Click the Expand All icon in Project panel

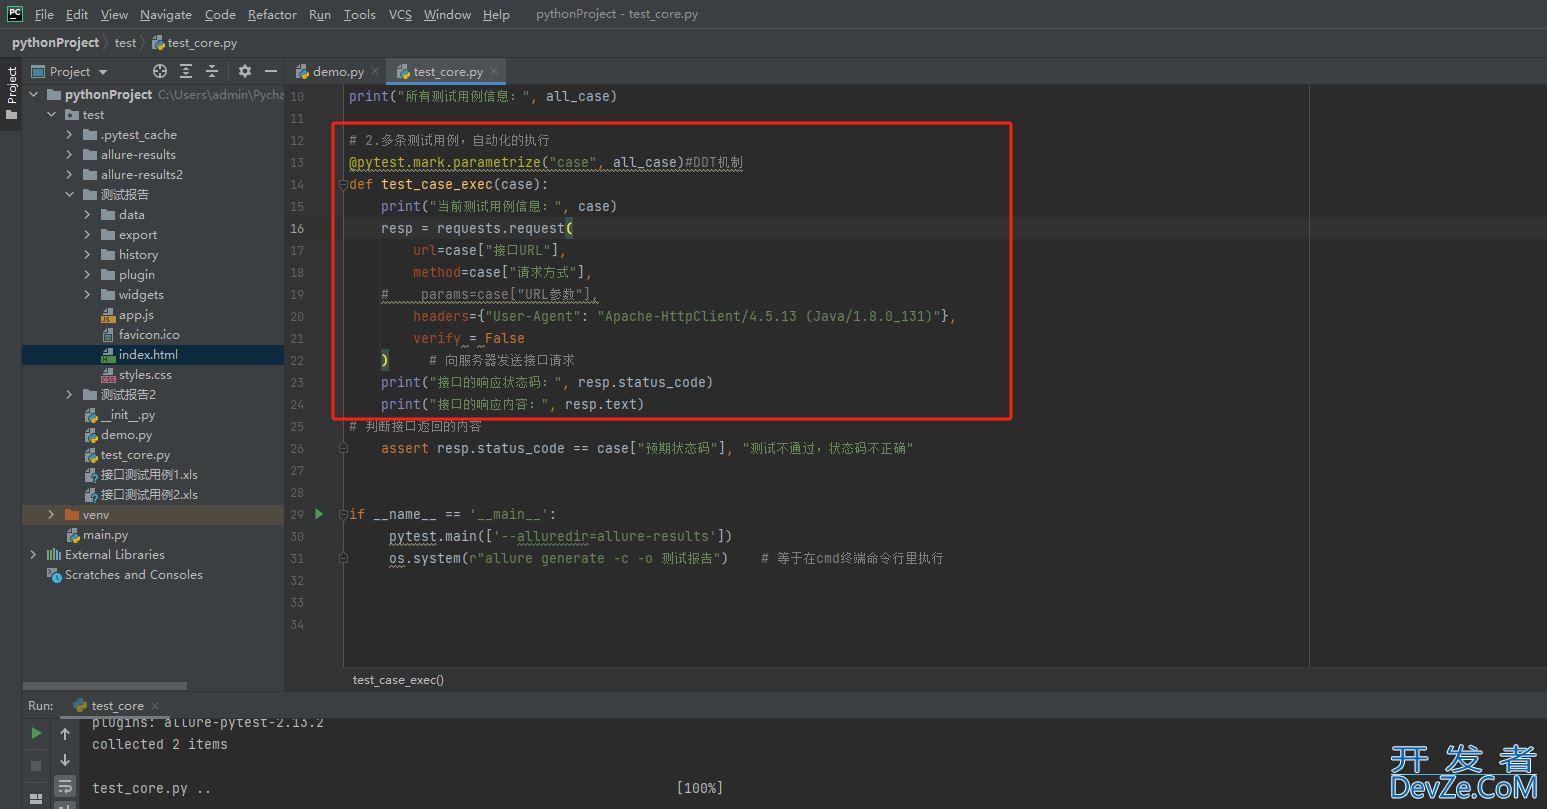coord(186,71)
